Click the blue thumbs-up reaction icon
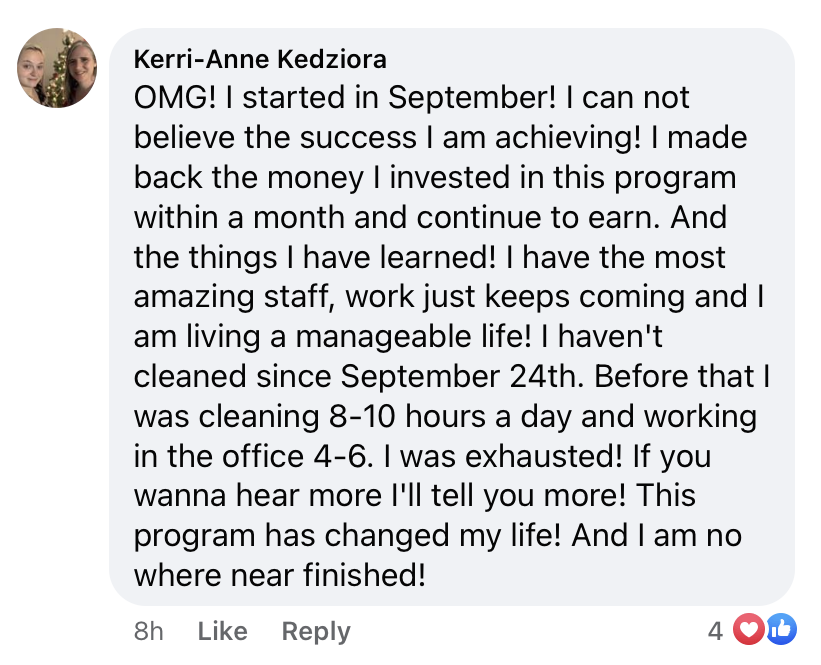821x665 pixels. 781,630
